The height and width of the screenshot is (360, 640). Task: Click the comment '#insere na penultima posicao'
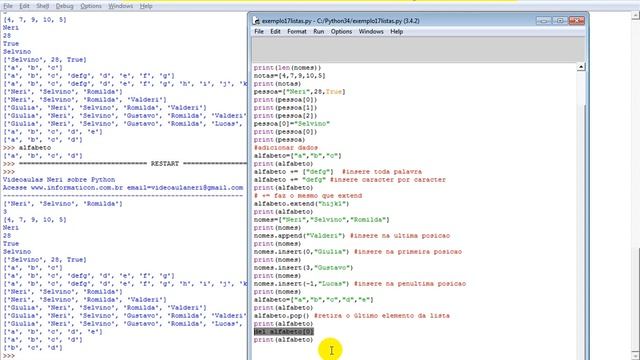[x=409, y=284]
